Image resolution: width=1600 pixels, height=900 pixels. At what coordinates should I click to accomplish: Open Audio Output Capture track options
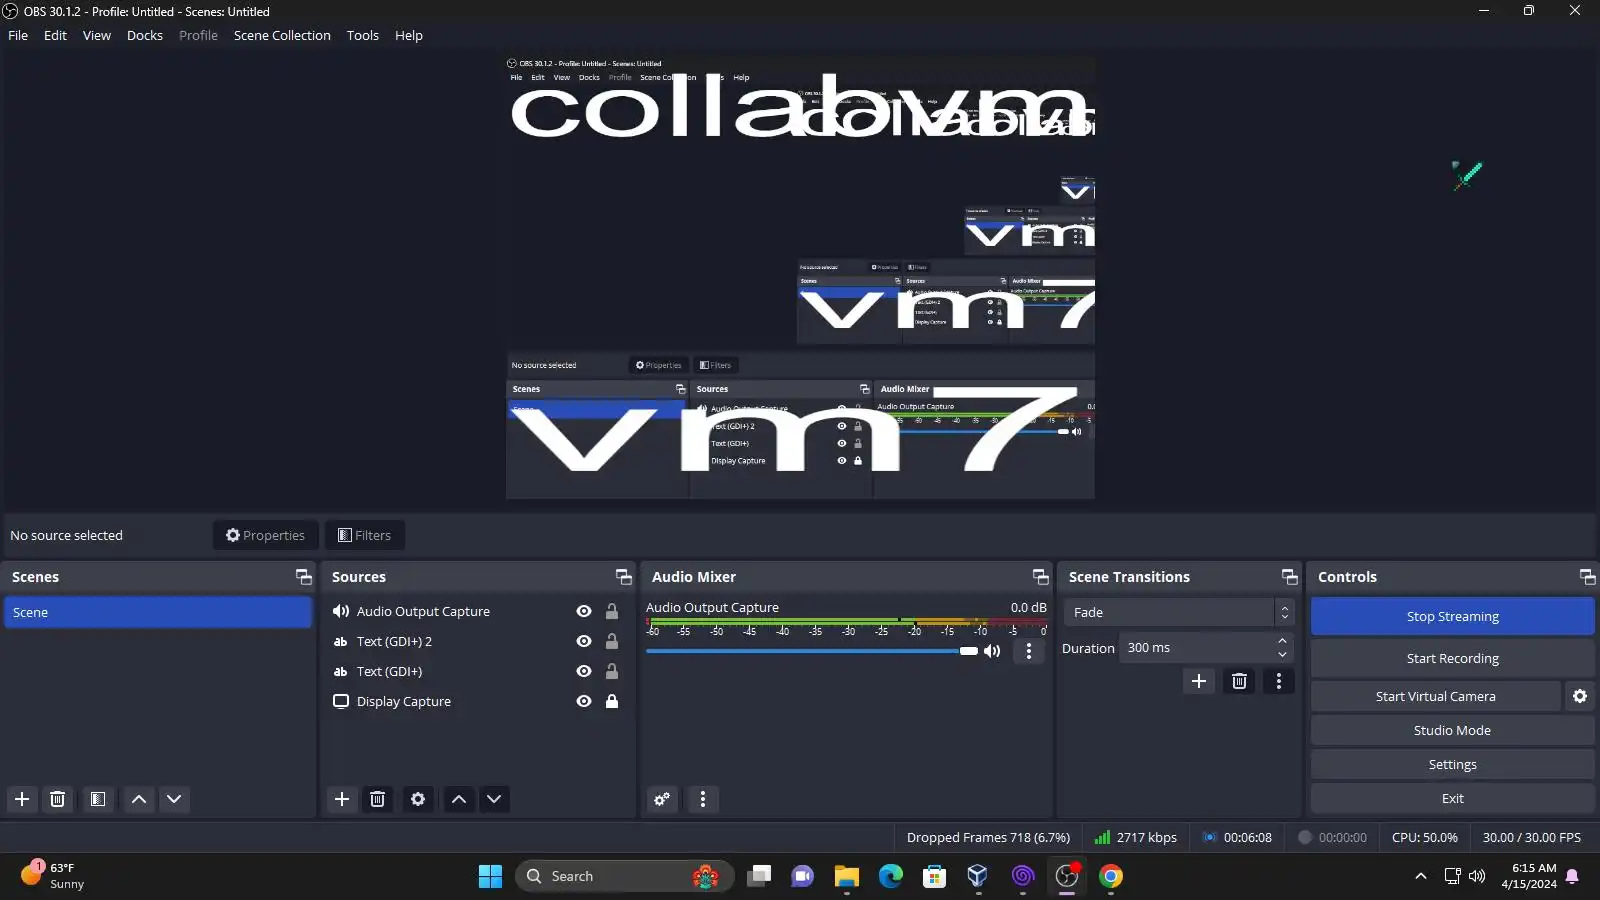[1029, 651]
